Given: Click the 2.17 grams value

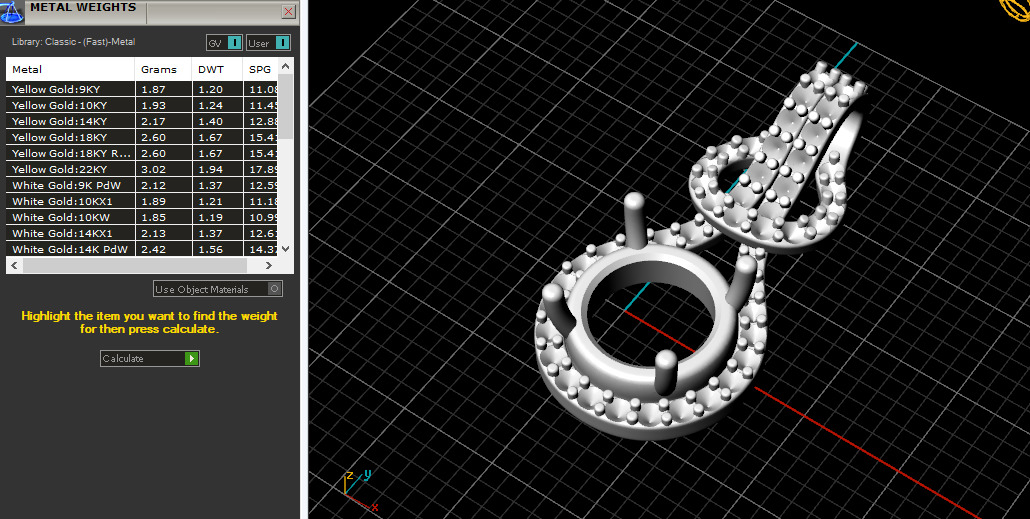Looking at the screenshot, I should pos(153,122).
